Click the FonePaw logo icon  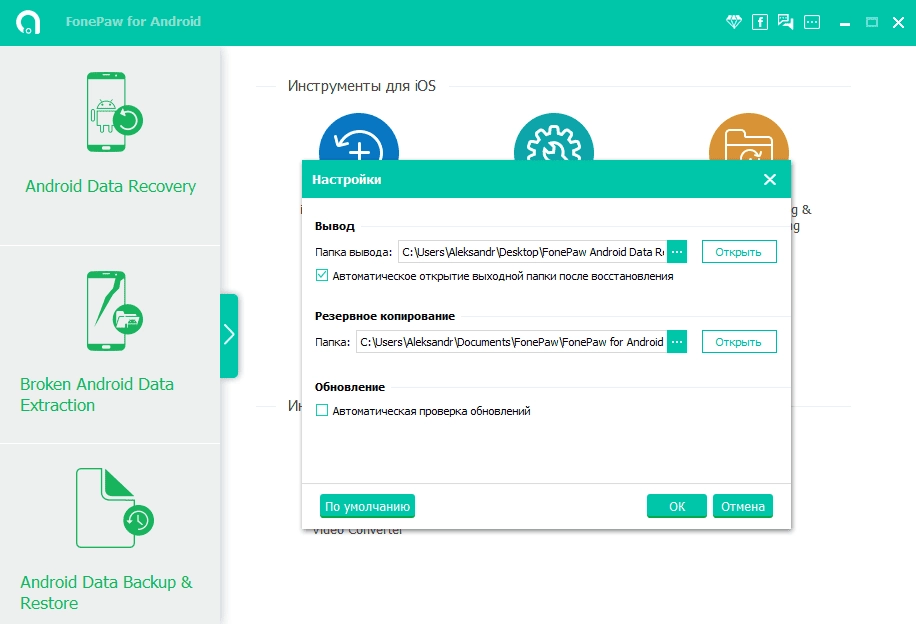pos(27,22)
